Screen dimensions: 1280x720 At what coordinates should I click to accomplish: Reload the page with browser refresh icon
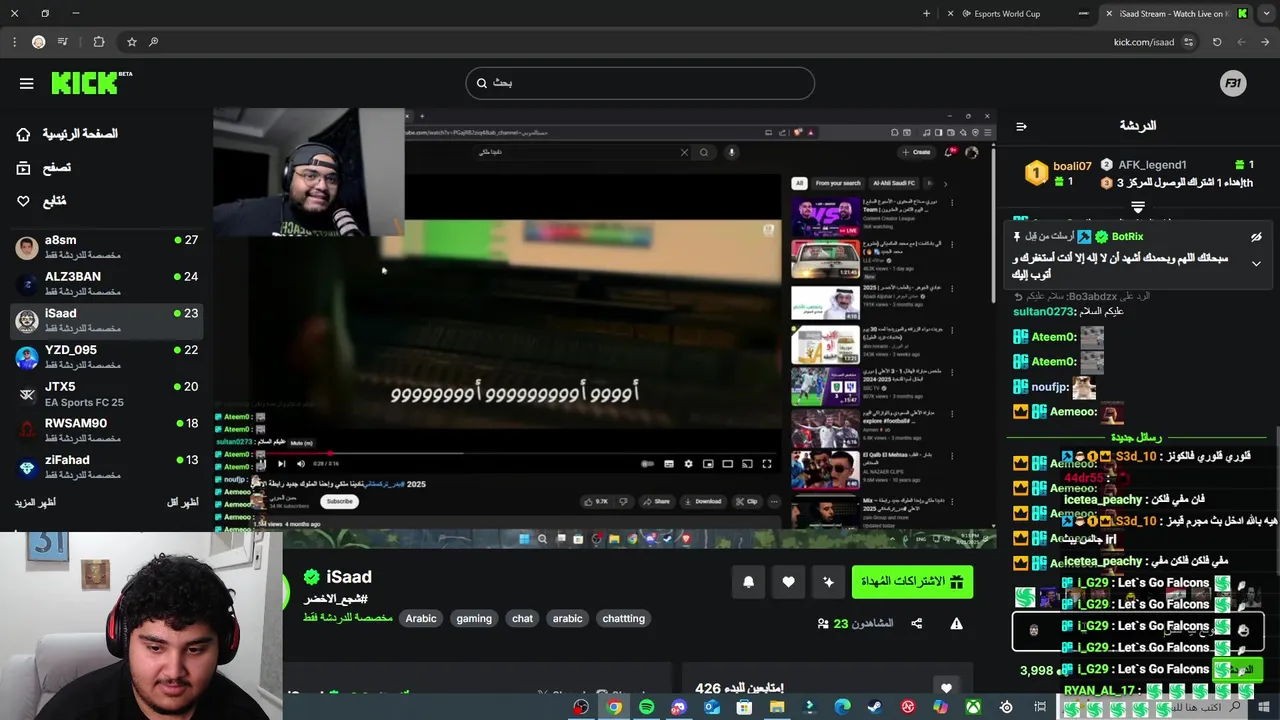1217,42
